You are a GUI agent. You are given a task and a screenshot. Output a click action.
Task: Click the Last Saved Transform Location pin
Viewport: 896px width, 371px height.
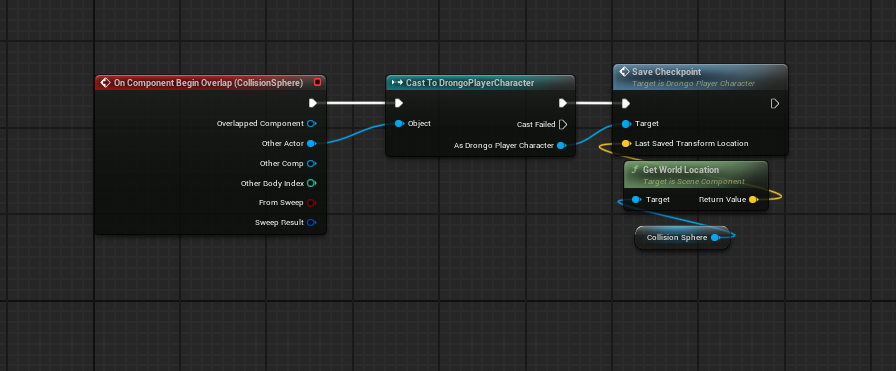pos(626,143)
